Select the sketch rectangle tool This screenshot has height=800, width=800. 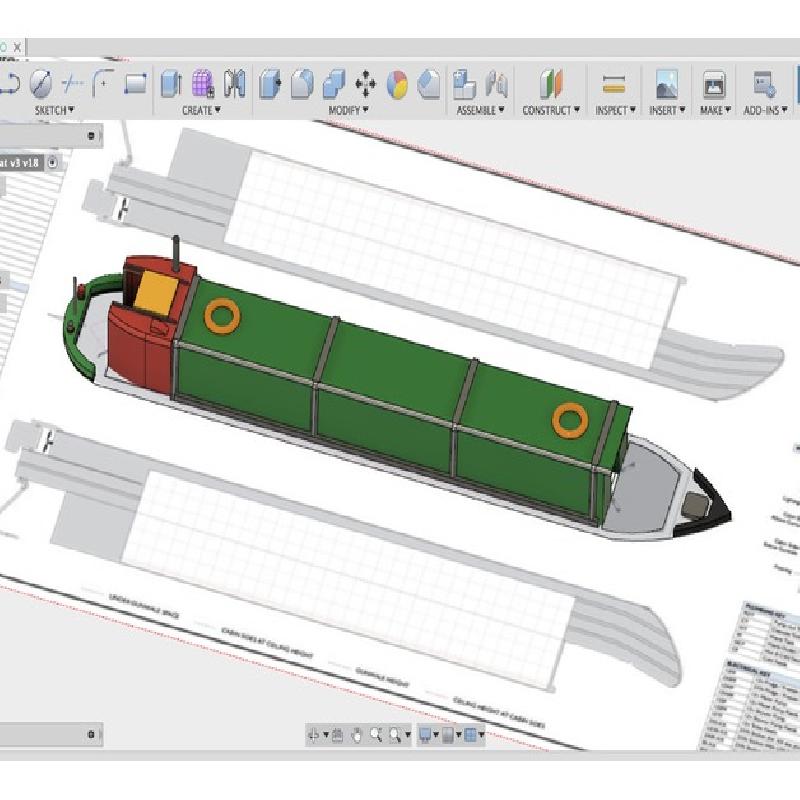point(135,84)
